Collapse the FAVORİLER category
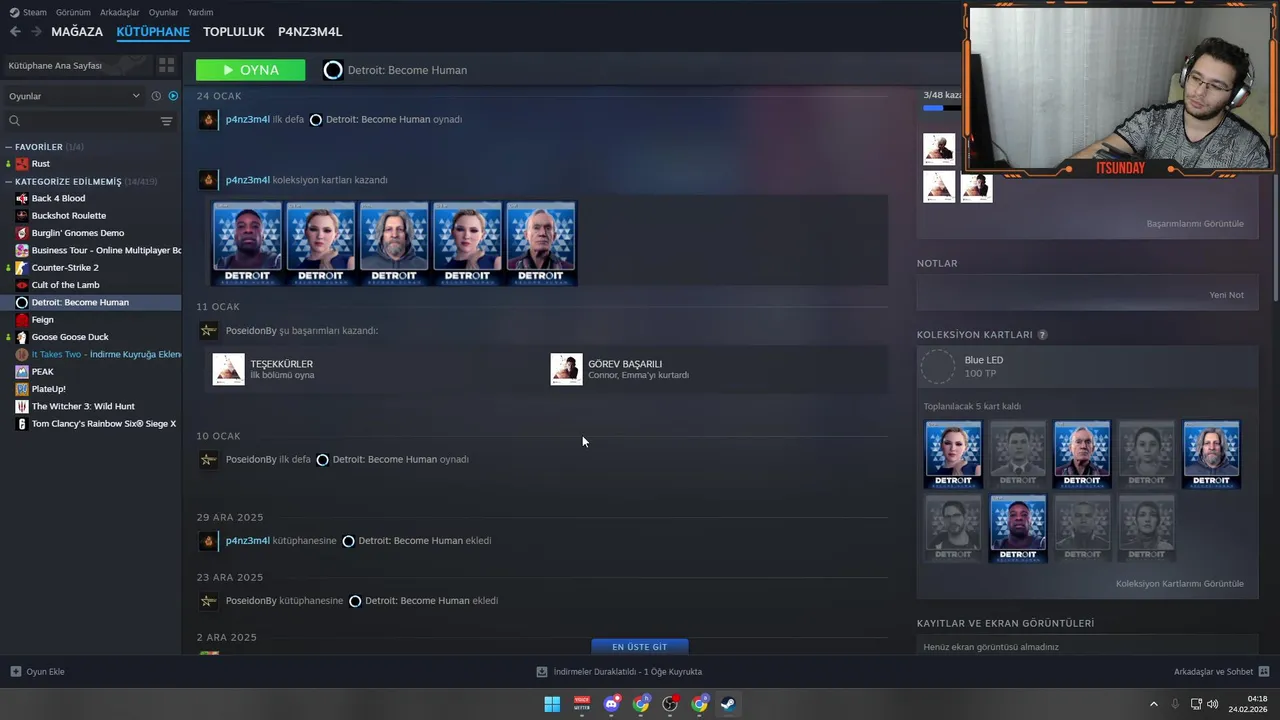 point(9,147)
